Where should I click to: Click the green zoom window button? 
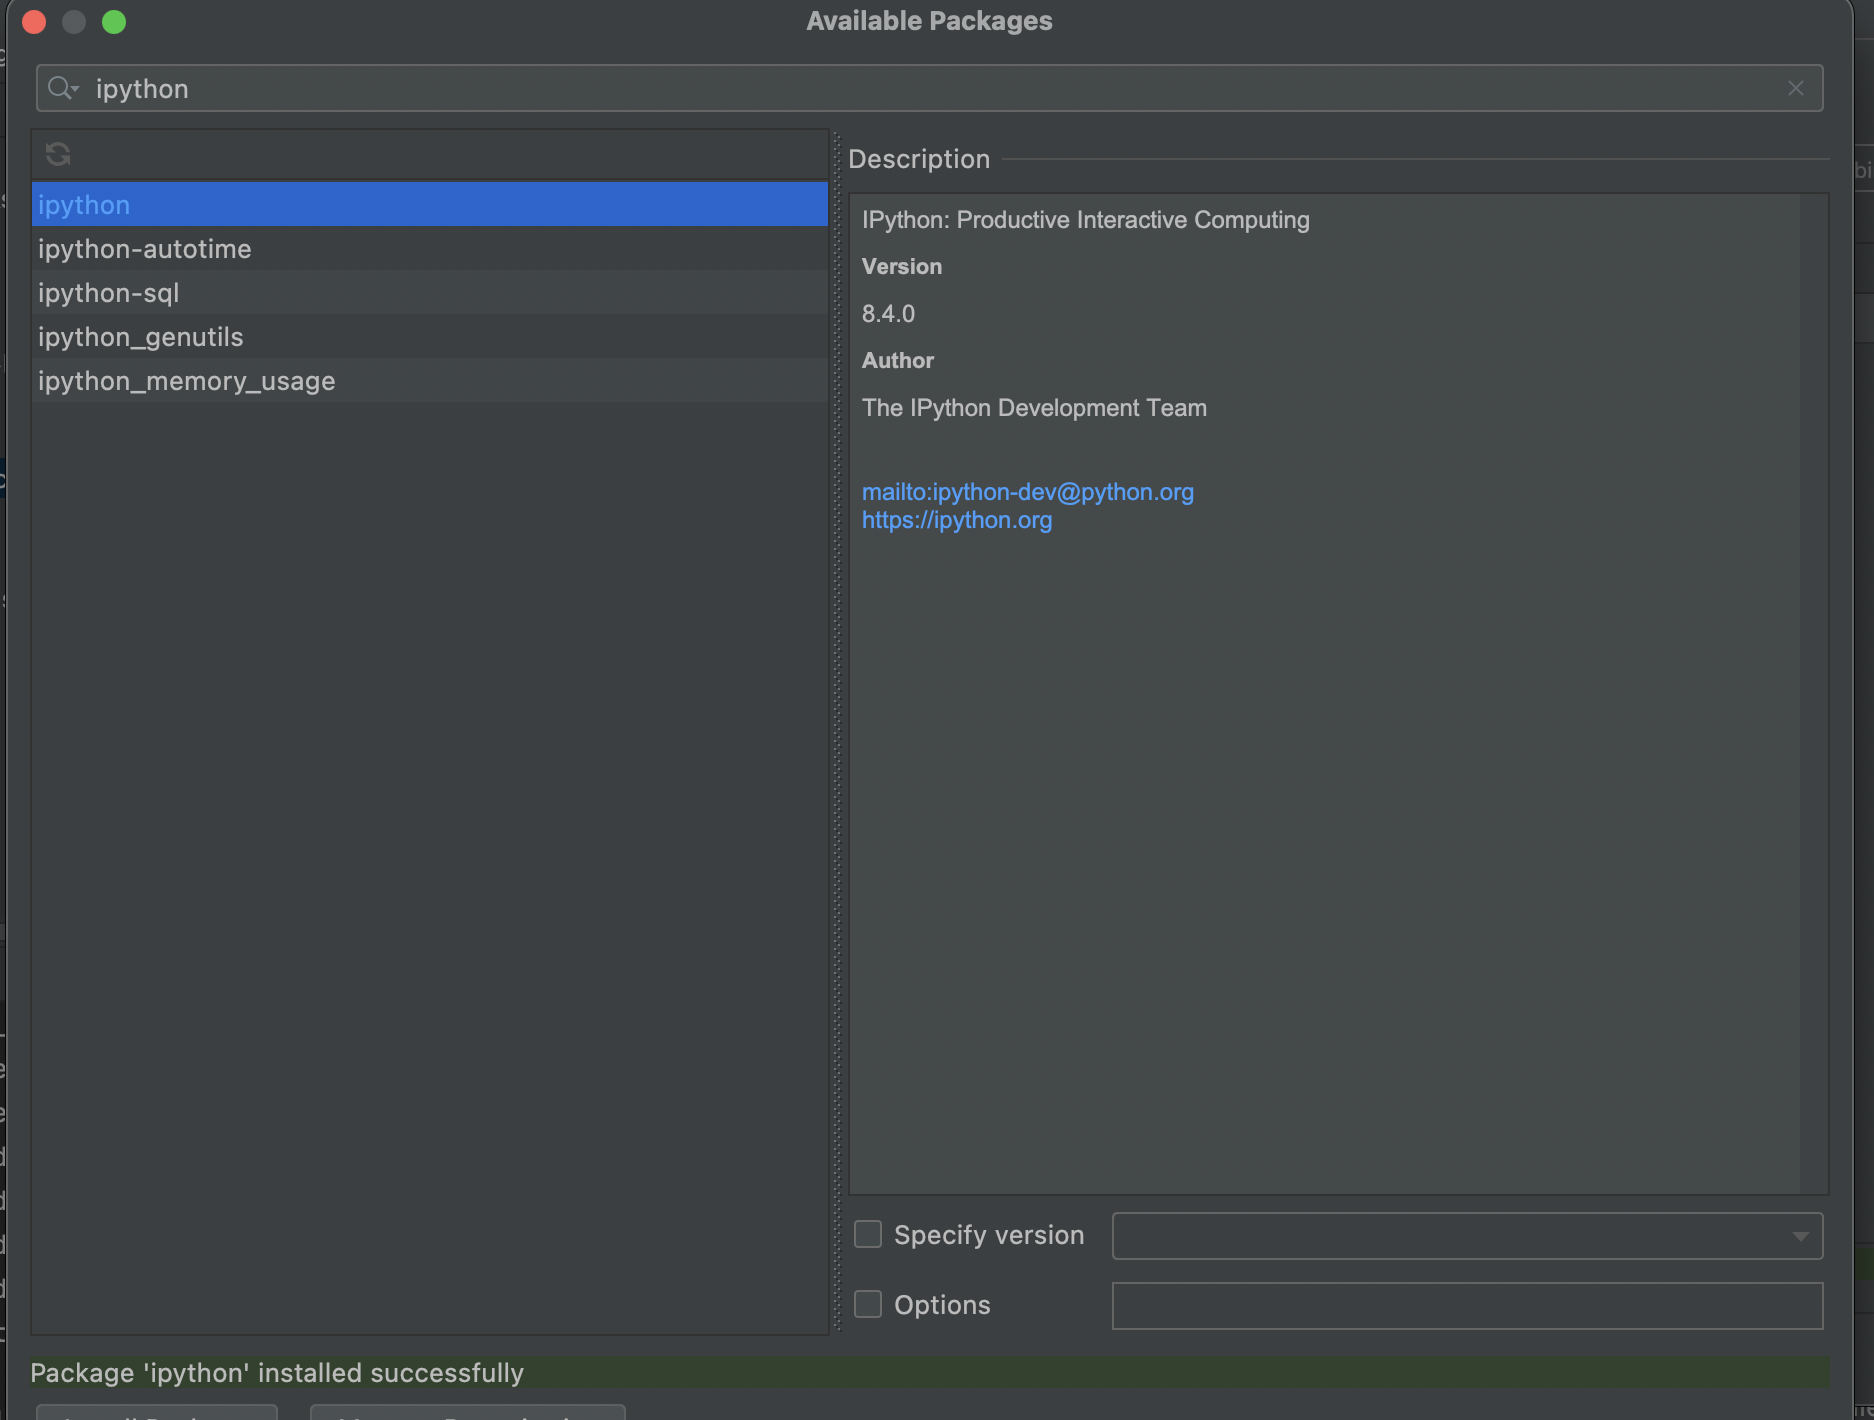[x=114, y=22]
